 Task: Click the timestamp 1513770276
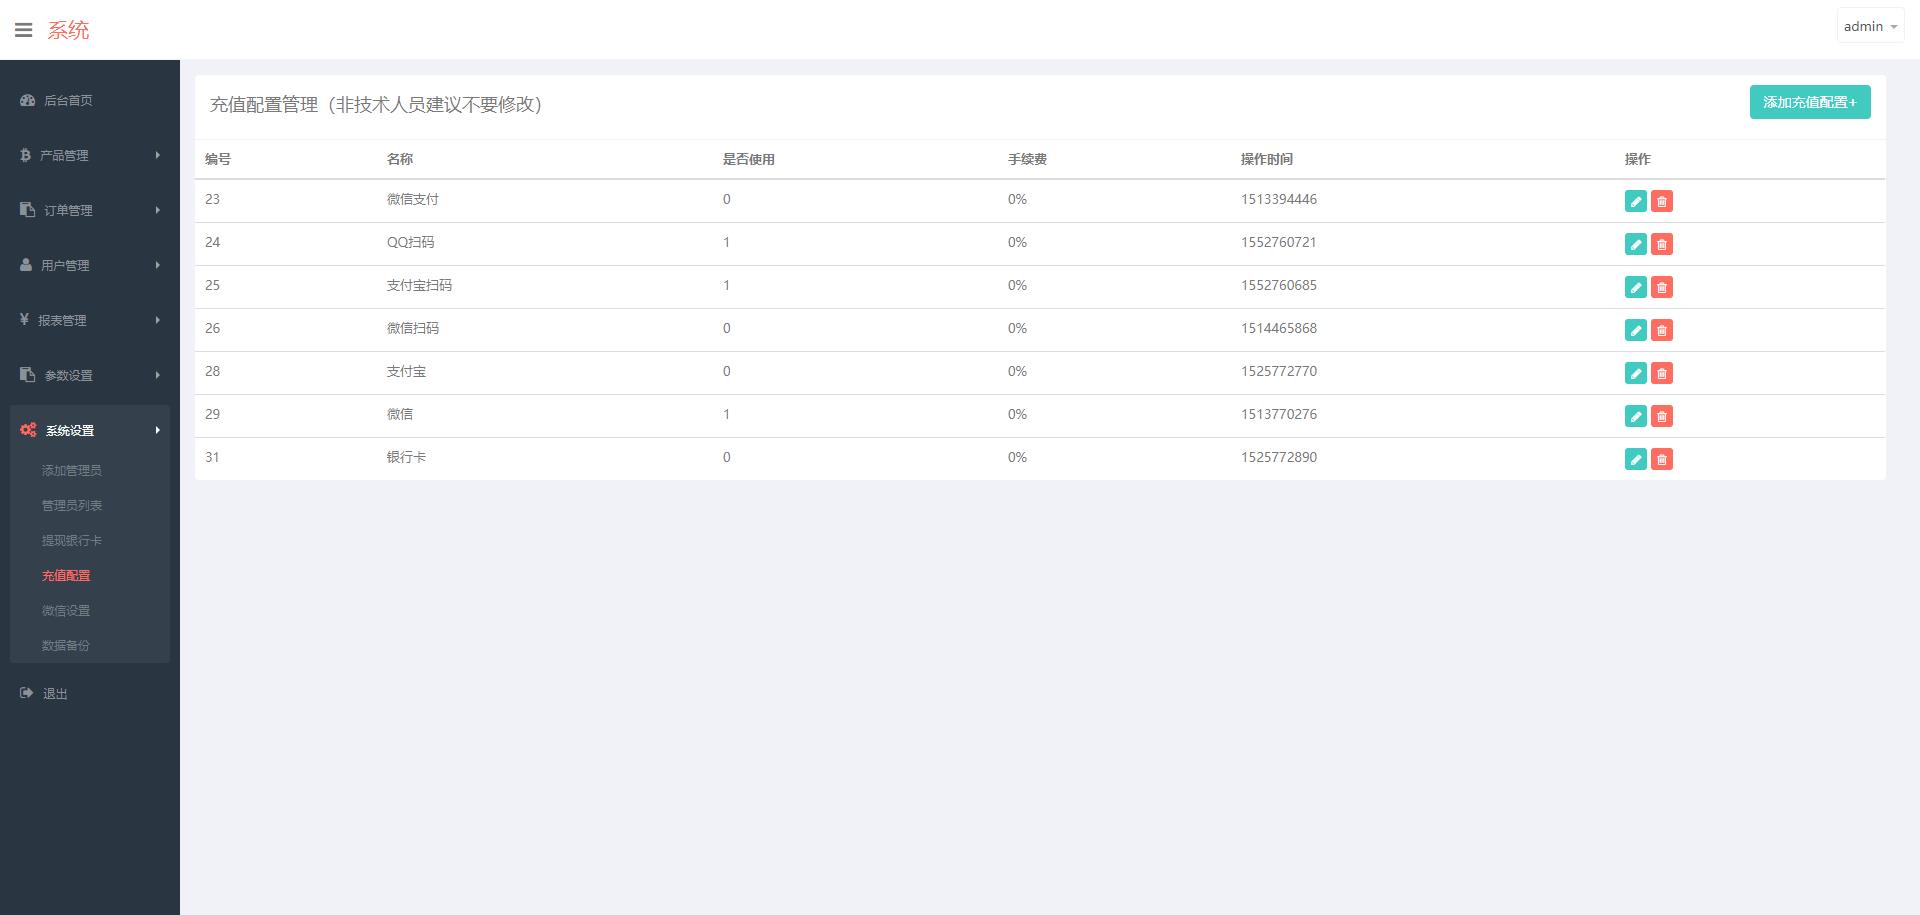coord(1279,414)
